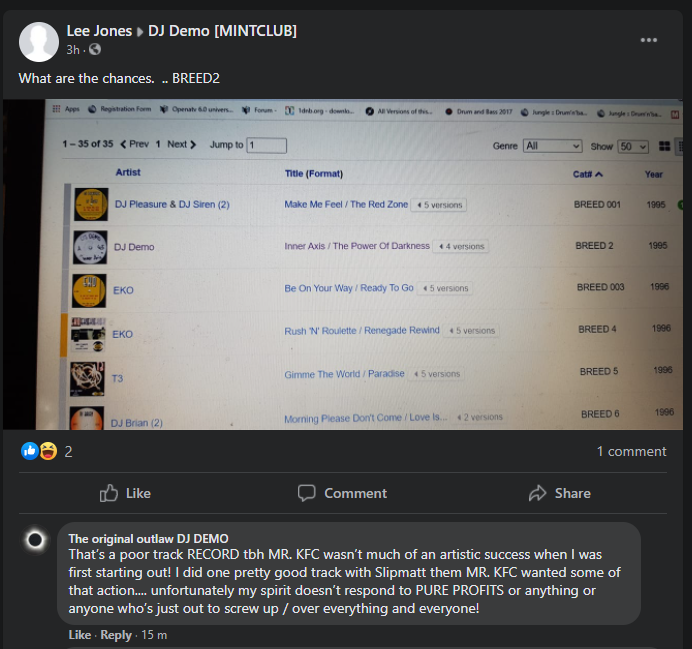Open All Versions of this bookmark
Viewport: 692px width, 649px height.
(x=399, y=111)
